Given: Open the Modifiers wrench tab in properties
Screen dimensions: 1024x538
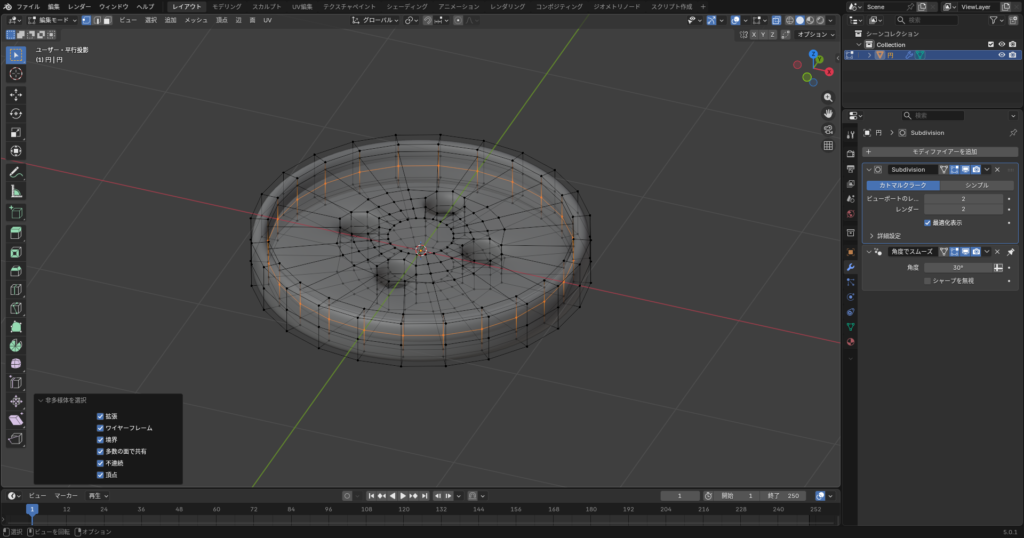Looking at the screenshot, I should coord(850,267).
